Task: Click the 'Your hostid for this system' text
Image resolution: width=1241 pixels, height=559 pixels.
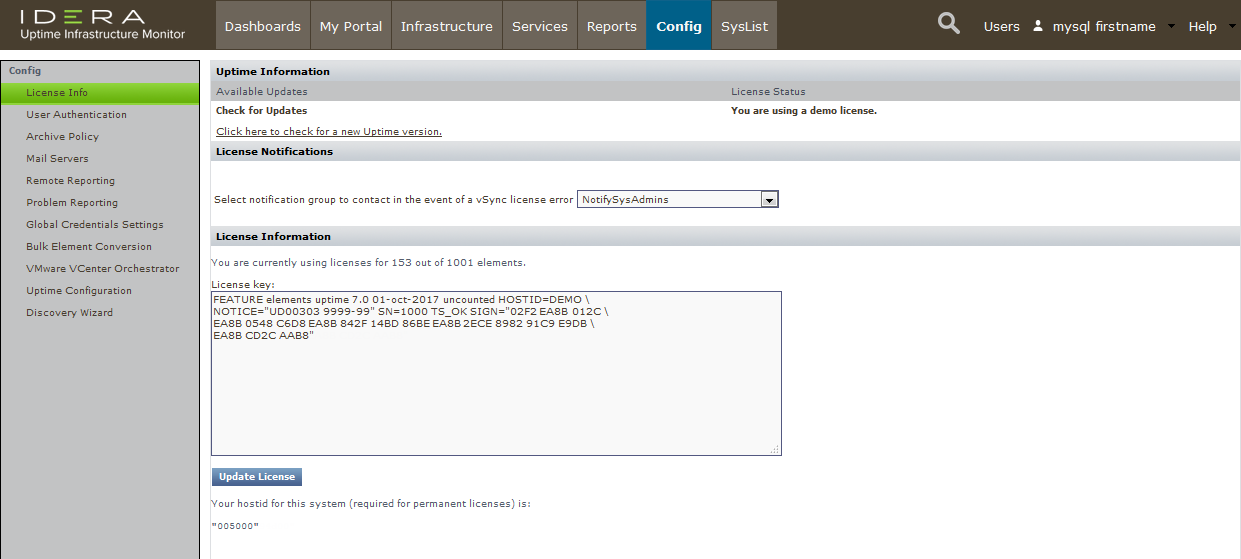Action: tap(371, 504)
